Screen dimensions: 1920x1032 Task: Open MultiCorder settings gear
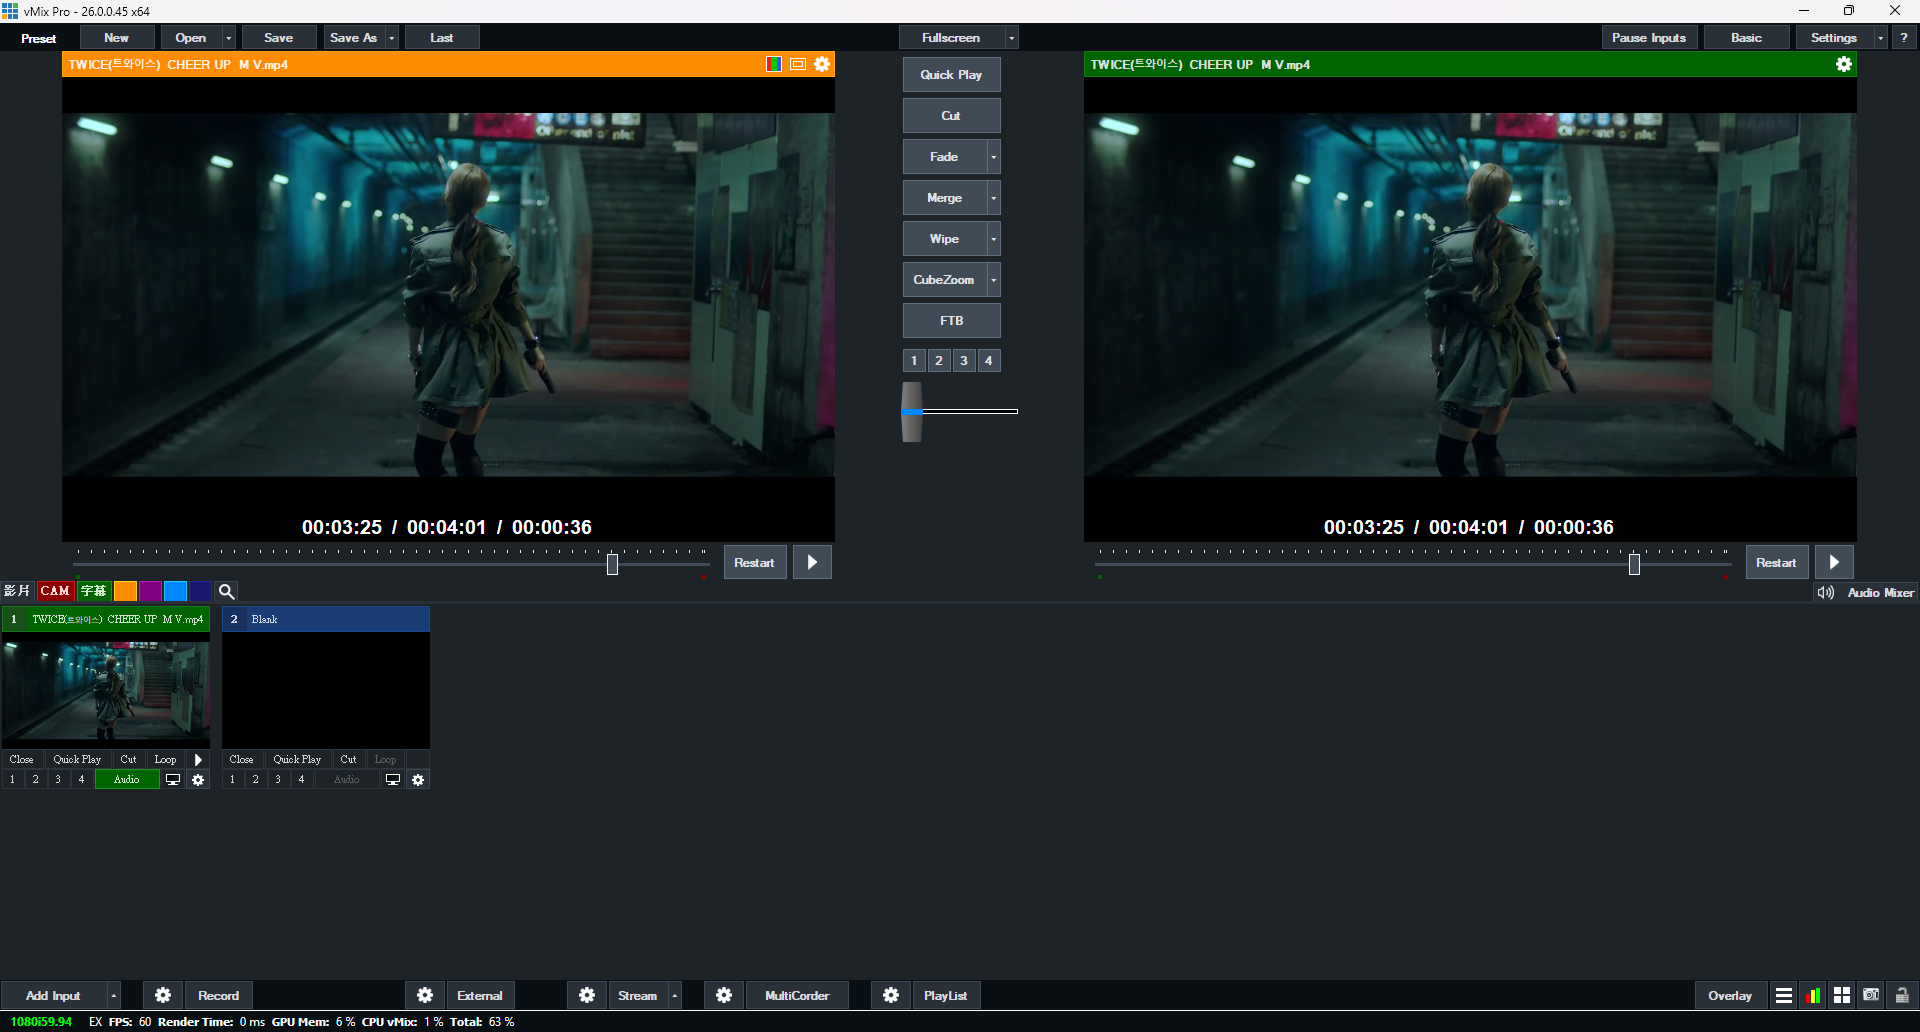coord(724,995)
